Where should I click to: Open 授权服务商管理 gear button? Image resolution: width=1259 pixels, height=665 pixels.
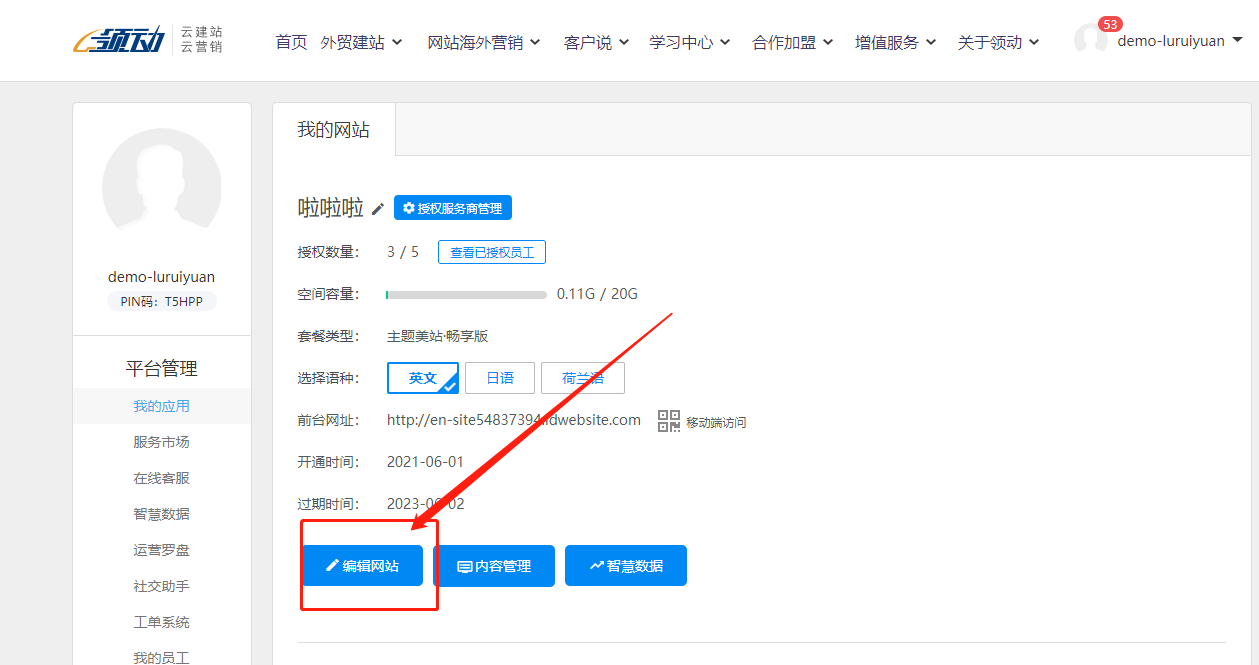(452, 208)
